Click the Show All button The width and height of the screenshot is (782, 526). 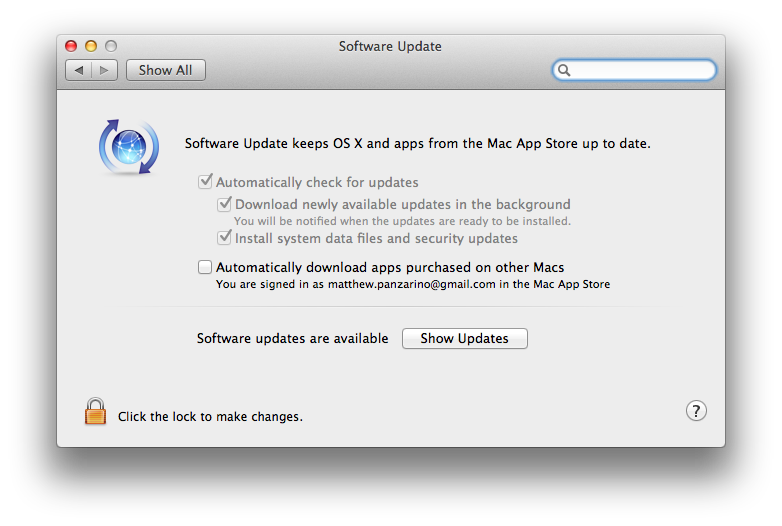tap(166, 70)
